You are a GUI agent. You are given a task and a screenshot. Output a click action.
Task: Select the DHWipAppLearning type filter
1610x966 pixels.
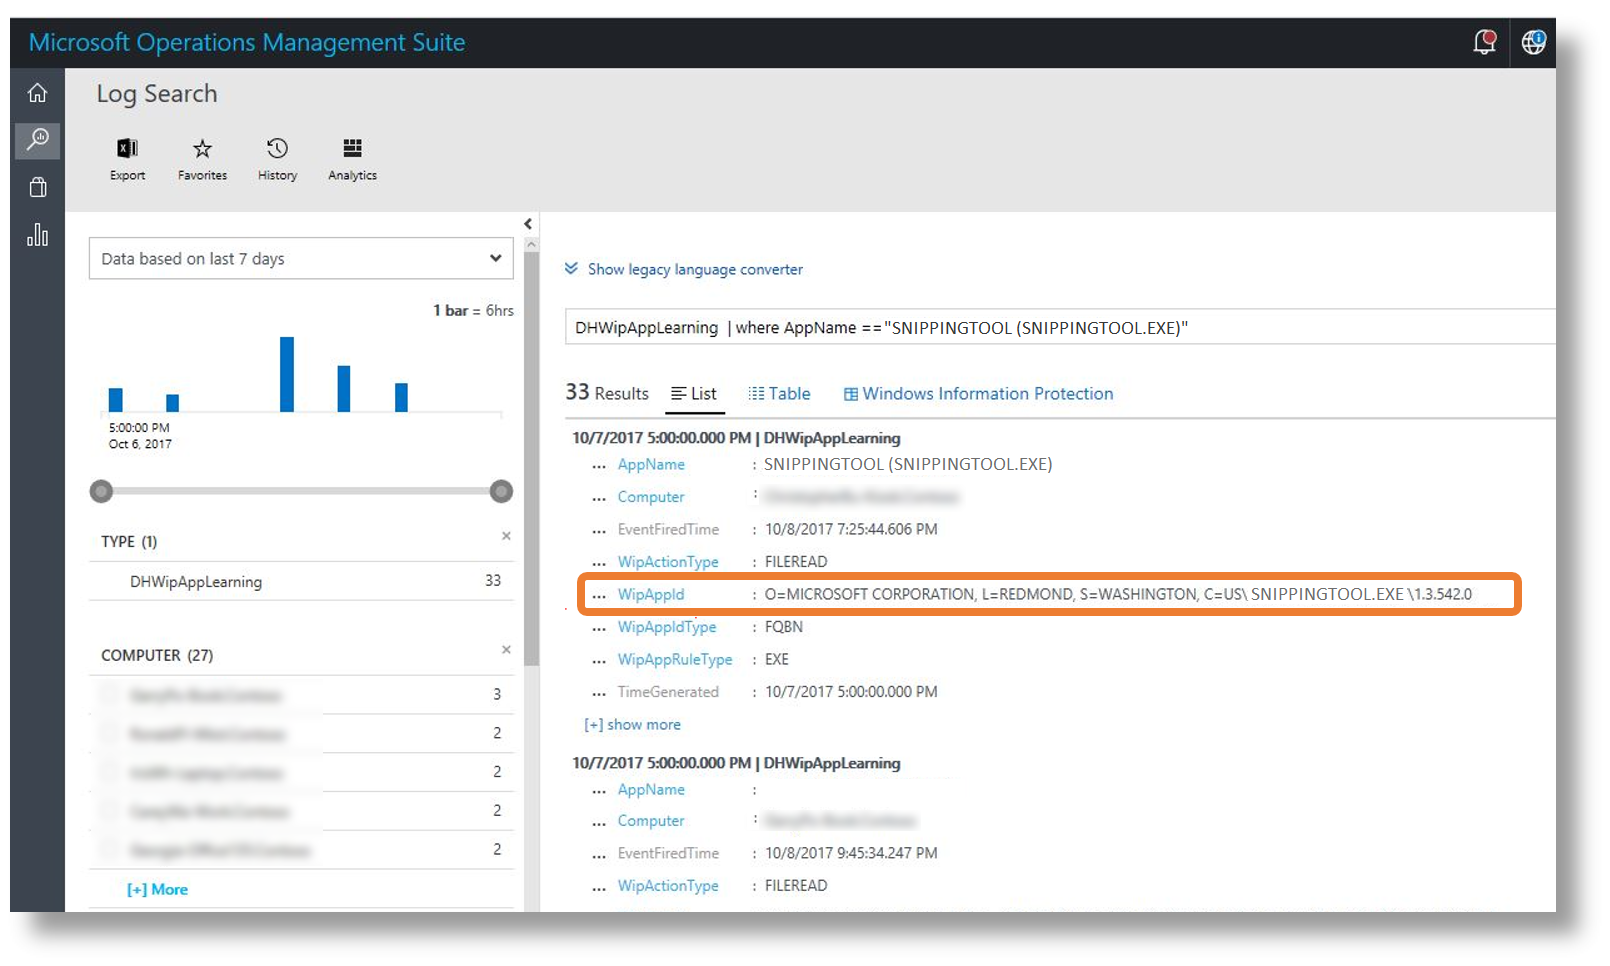196,581
